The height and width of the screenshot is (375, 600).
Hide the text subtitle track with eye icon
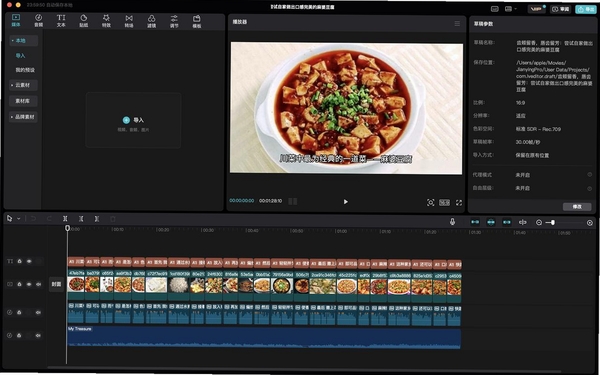click(x=29, y=261)
